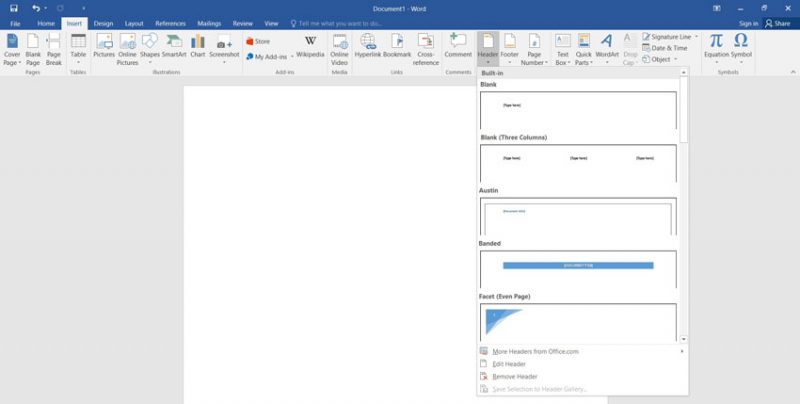Open the Footer gallery
The height and width of the screenshot is (404, 800).
tap(509, 49)
